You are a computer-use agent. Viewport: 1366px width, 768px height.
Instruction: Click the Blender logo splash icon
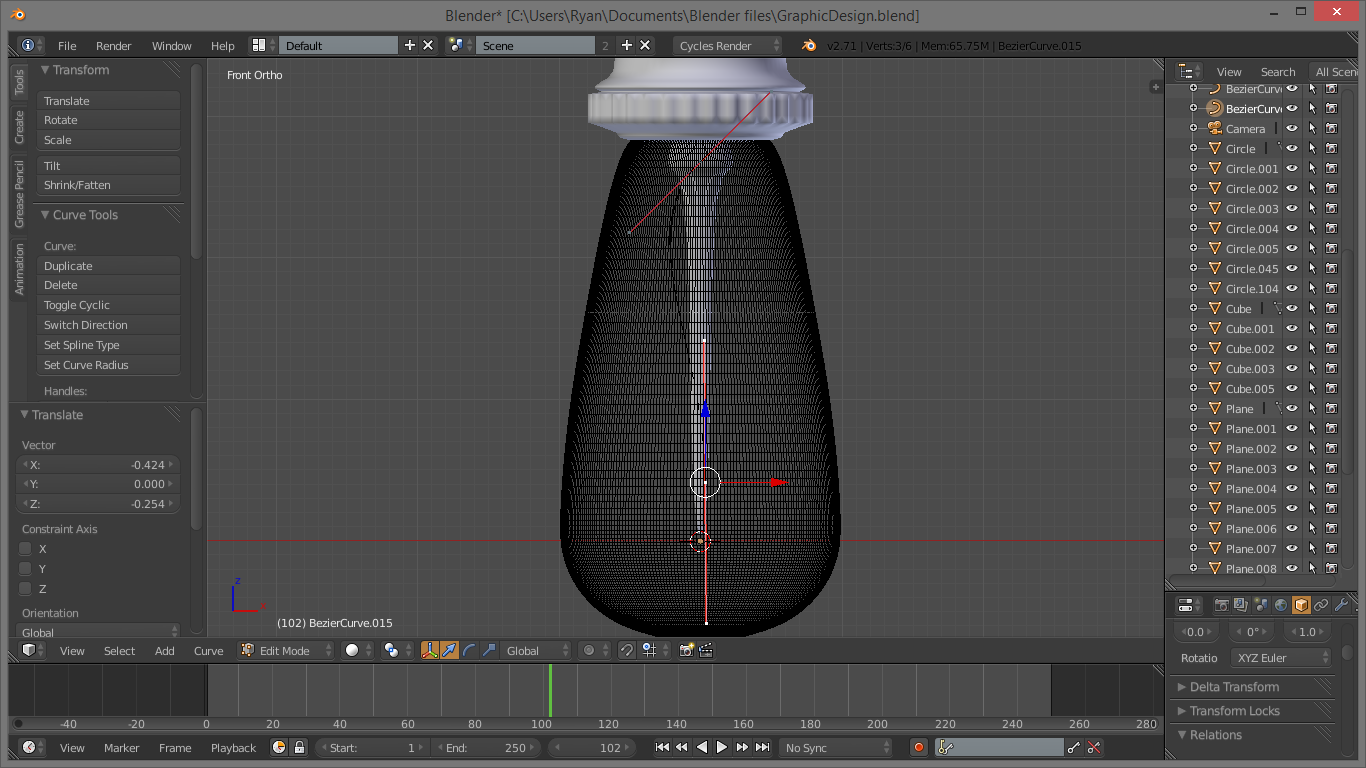[808, 45]
